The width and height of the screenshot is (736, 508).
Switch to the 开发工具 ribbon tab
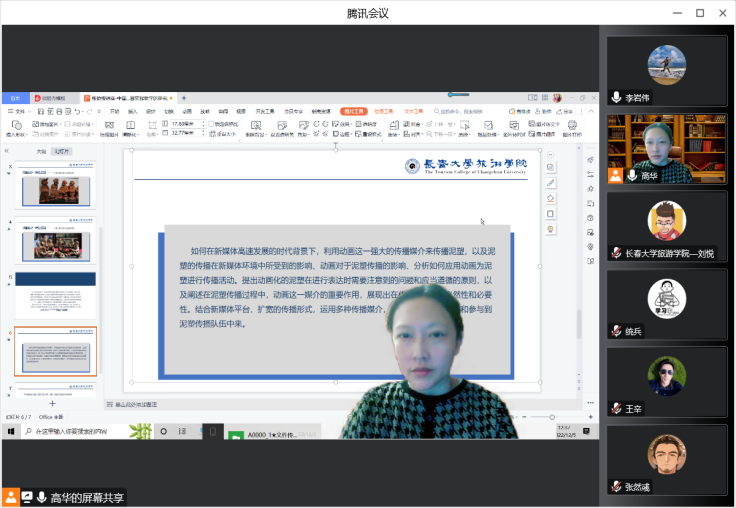tap(265, 111)
